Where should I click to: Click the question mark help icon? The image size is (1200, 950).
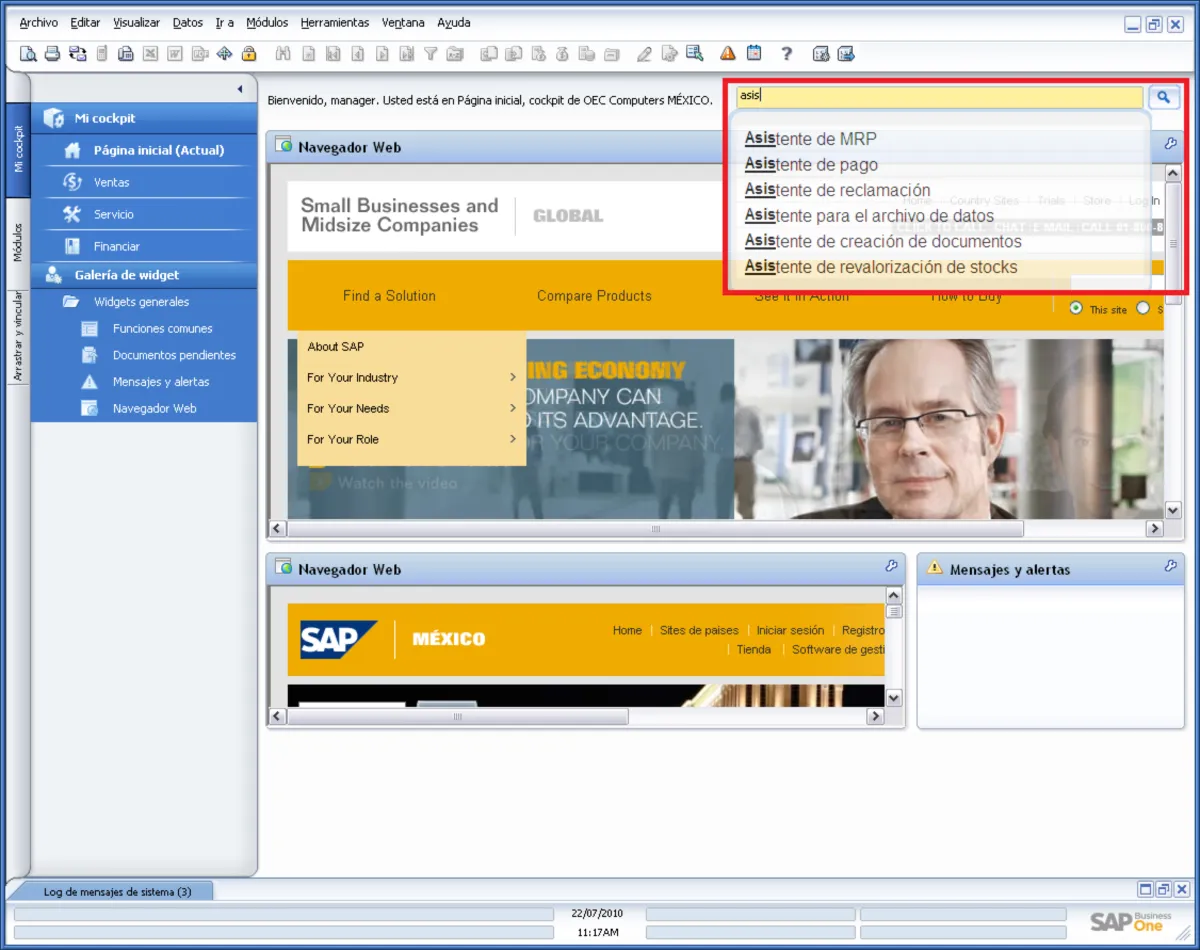click(x=787, y=54)
